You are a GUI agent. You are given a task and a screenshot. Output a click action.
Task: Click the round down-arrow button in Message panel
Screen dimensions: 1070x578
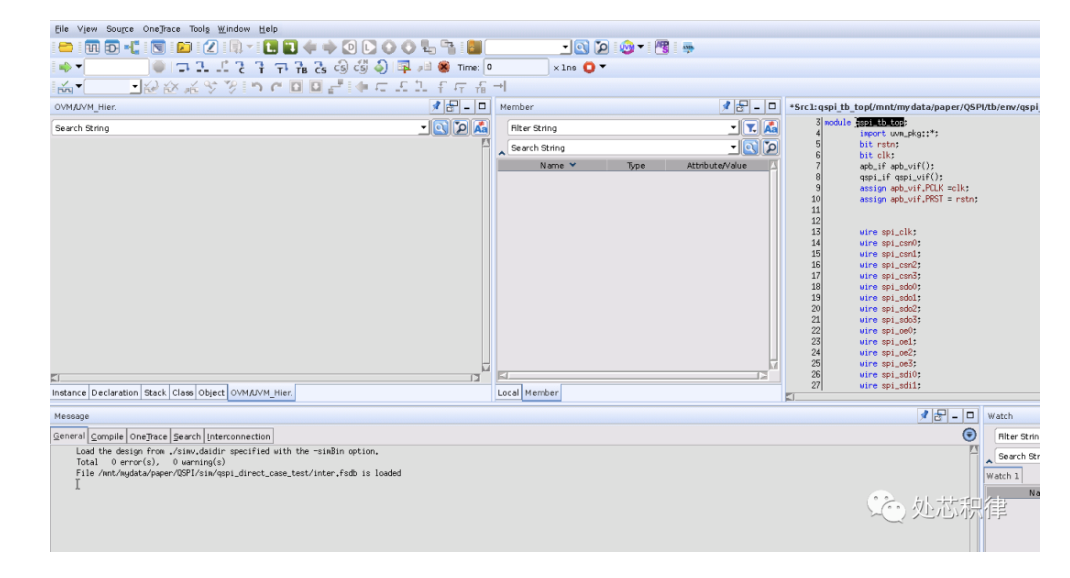click(969, 435)
